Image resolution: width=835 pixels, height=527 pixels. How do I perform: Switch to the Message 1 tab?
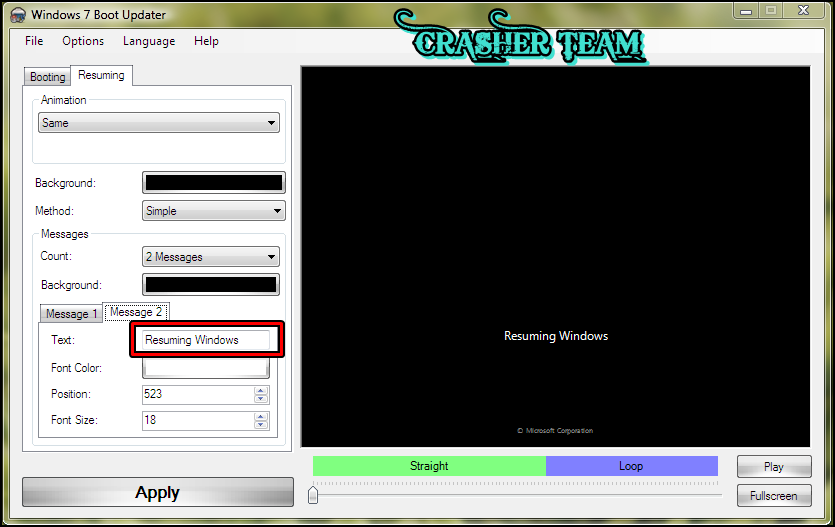coord(71,314)
